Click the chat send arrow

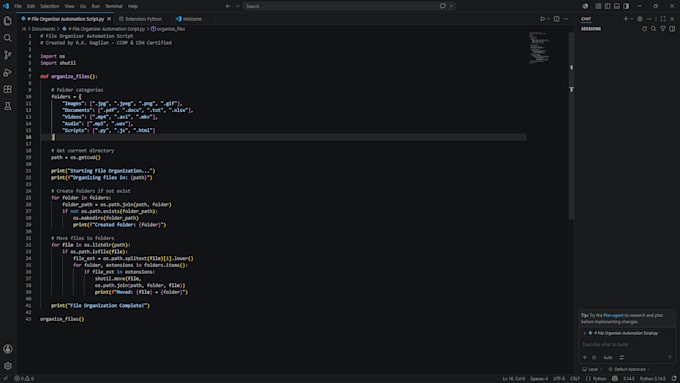pyautogui.click(x=670, y=357)
